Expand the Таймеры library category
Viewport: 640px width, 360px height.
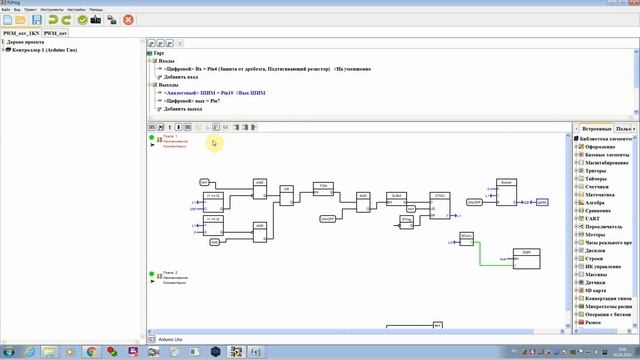pos(576,179)
